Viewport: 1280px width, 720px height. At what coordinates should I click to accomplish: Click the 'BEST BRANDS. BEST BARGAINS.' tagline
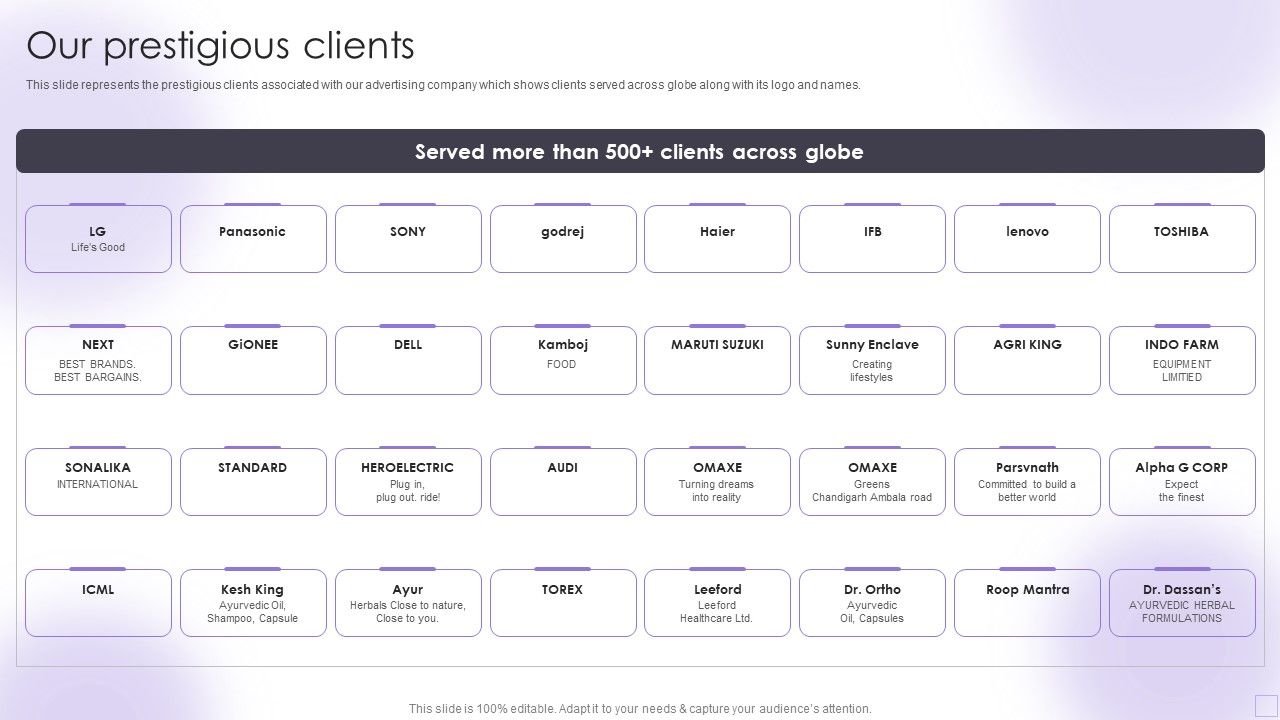98,371
